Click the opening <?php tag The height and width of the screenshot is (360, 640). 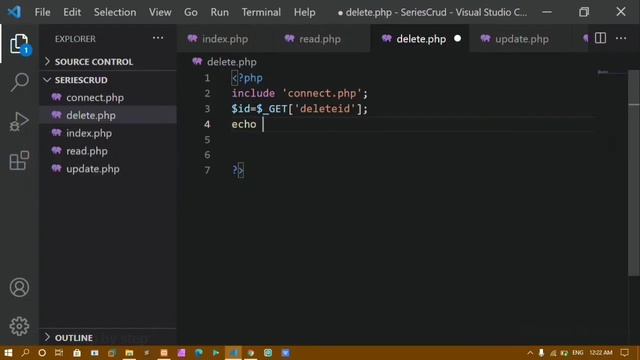247,78
